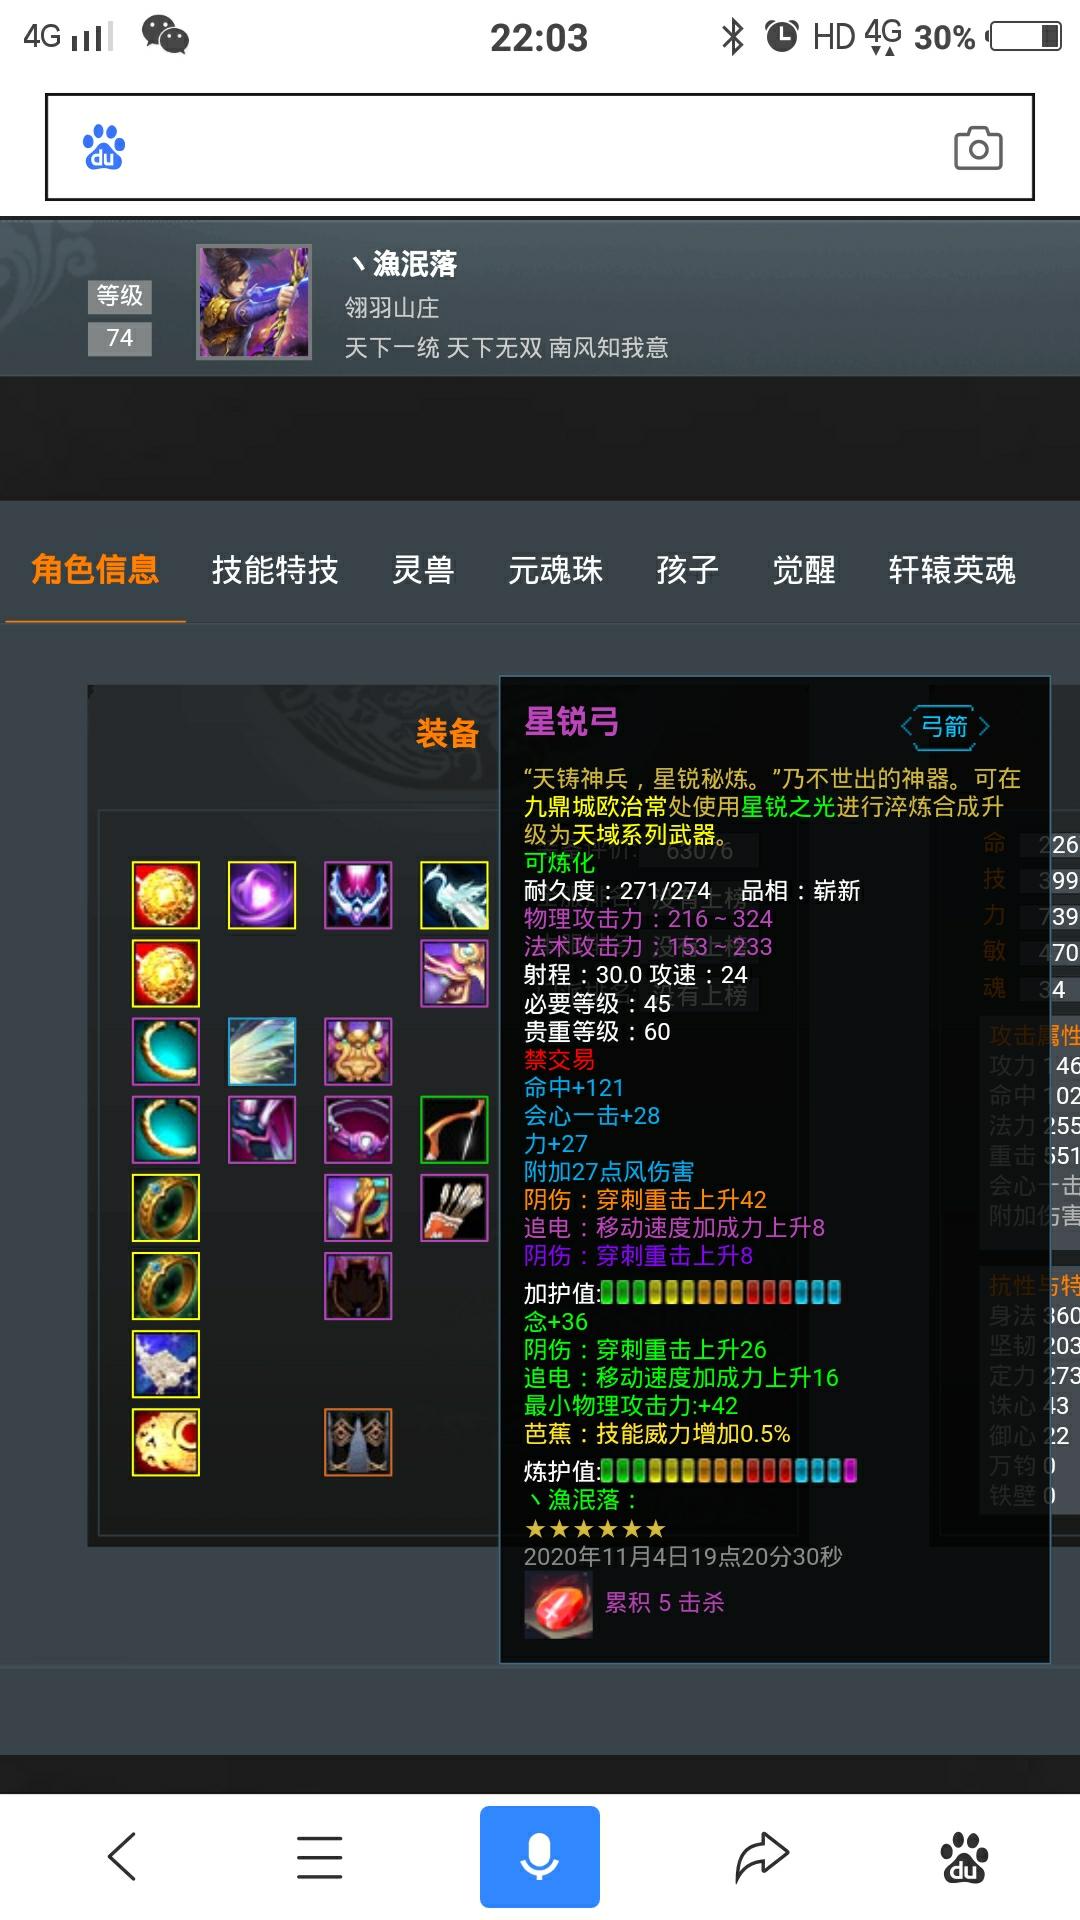Viewport: 1080px width, 1920px height.
Task: Click the character avatar portrait
Action: point(254,302)
